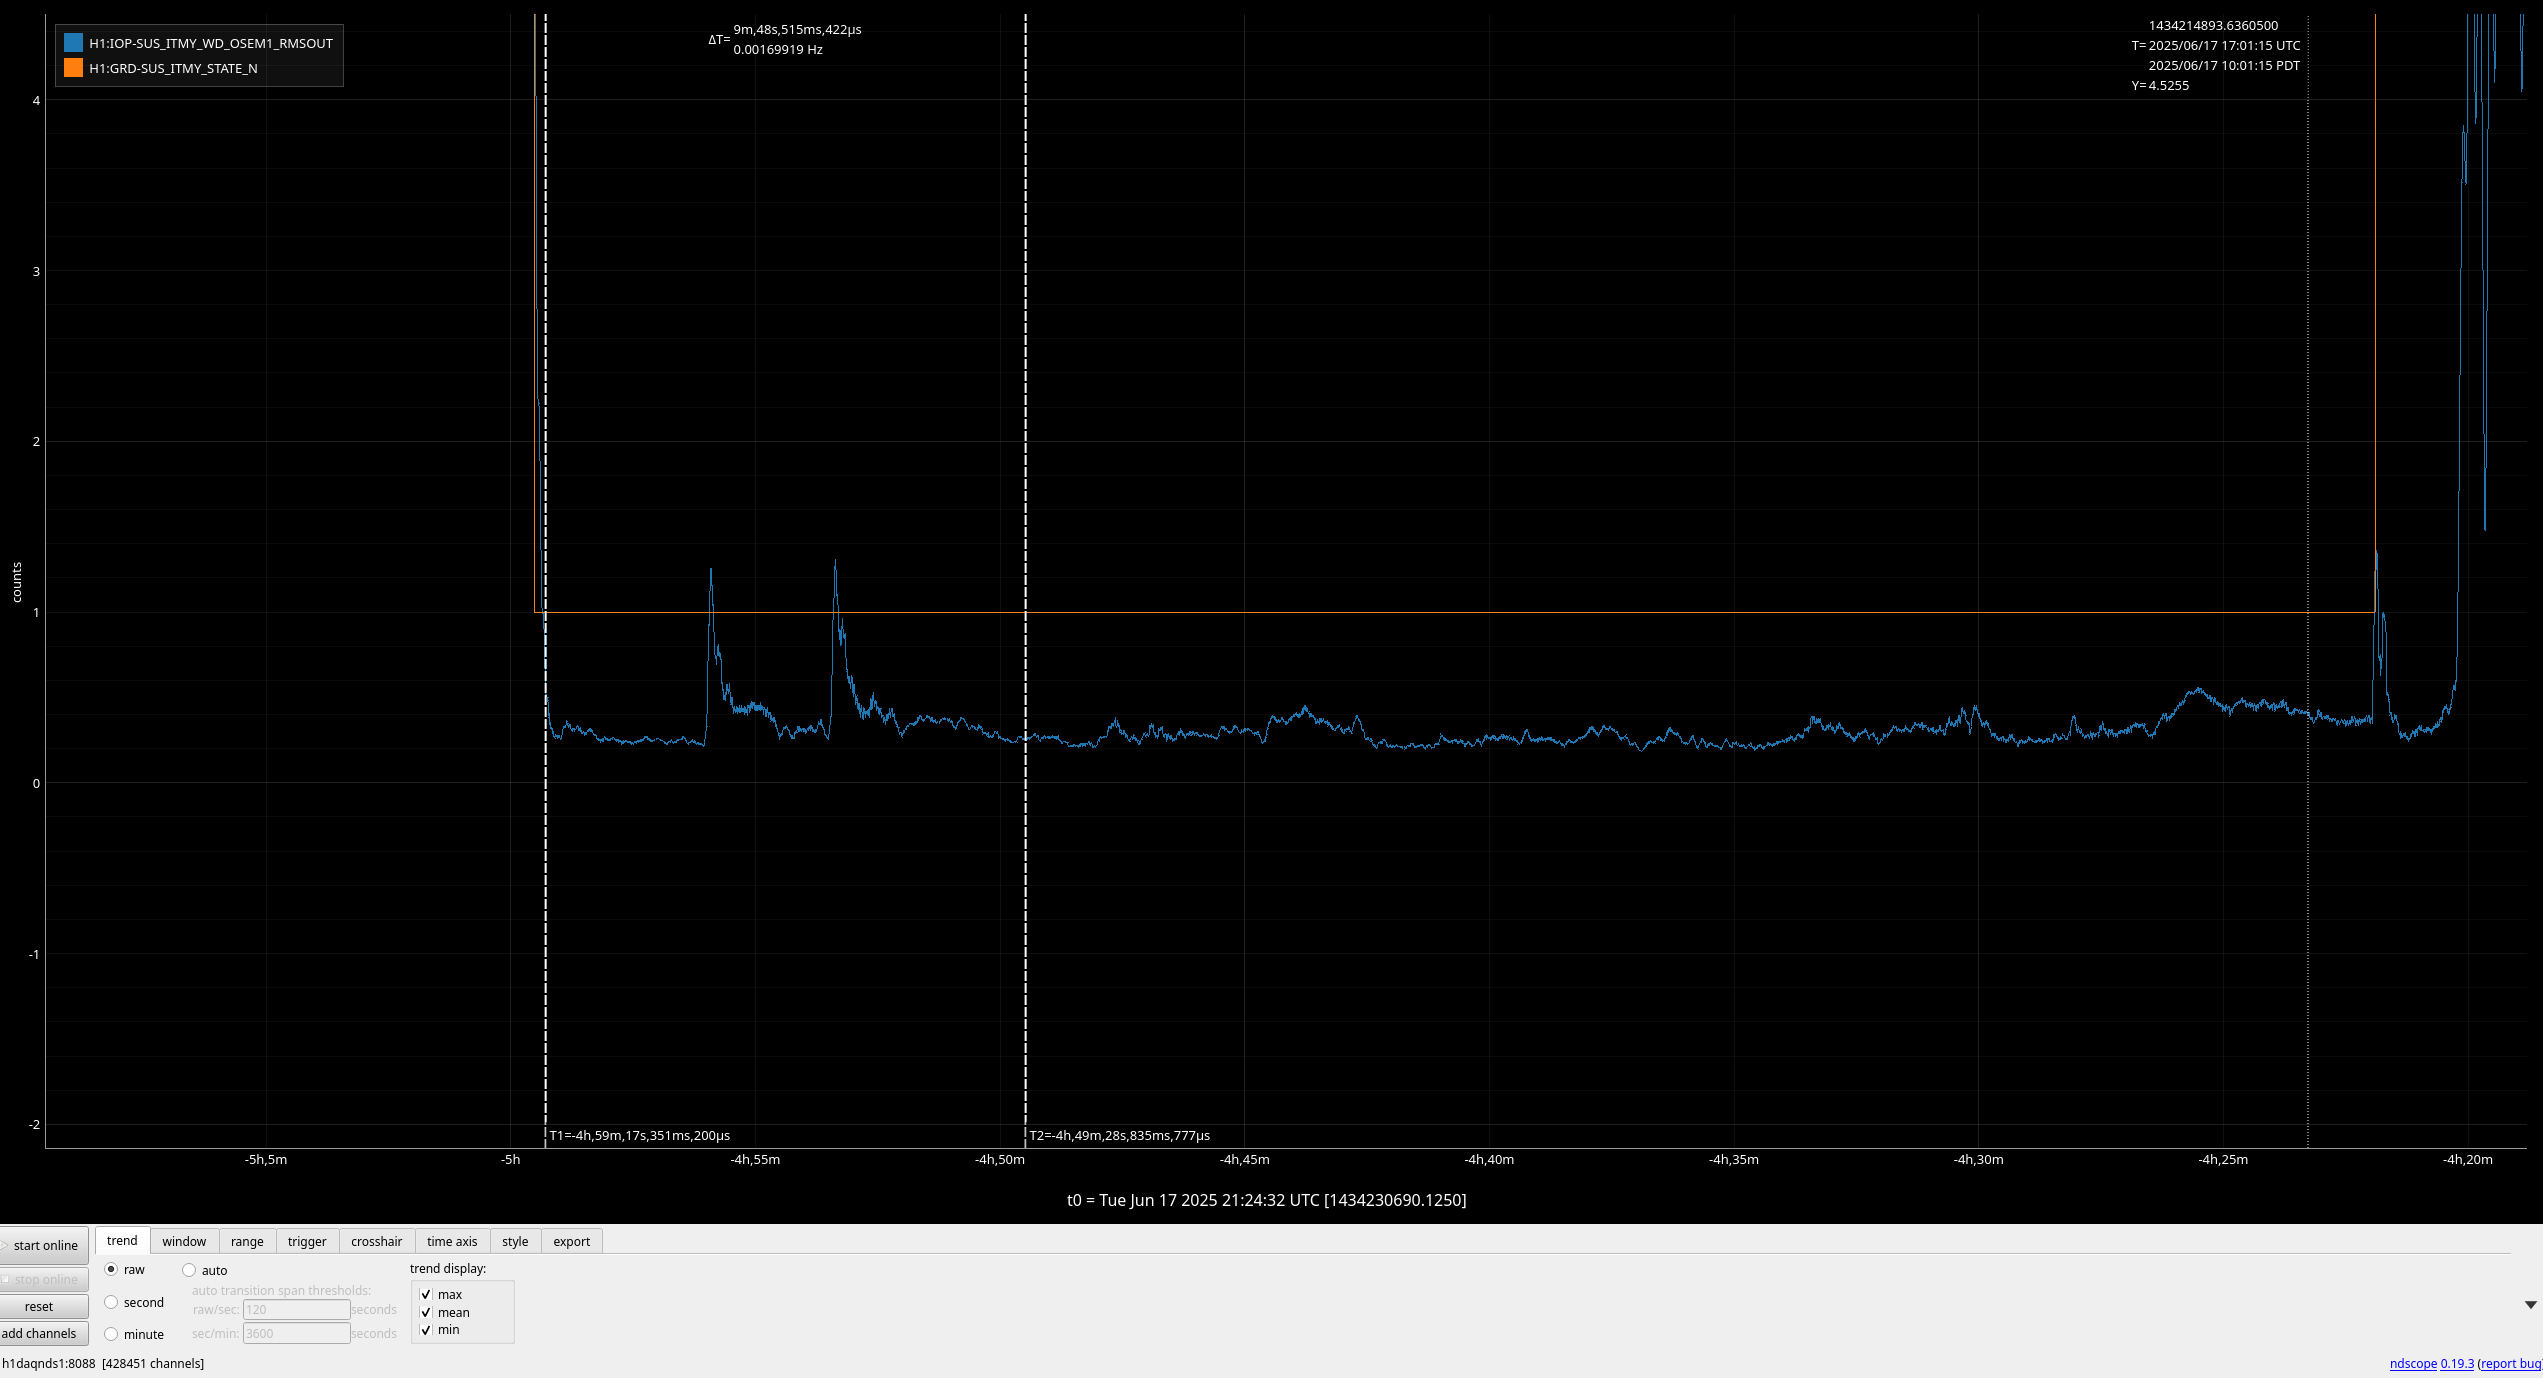Viewport: 2543px width, 1378px height.
Task: Click the t0 = Tue Jun 17 2025 label
Action: click(1266, 1200)
